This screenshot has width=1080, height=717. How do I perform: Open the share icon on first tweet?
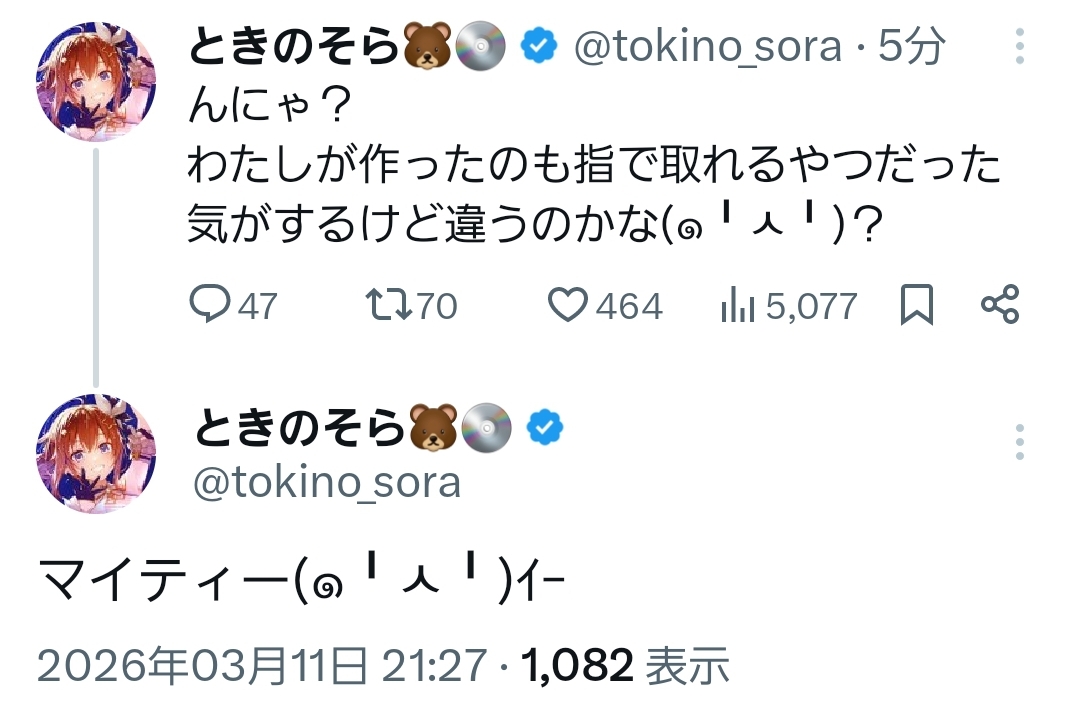coord(999,305)
